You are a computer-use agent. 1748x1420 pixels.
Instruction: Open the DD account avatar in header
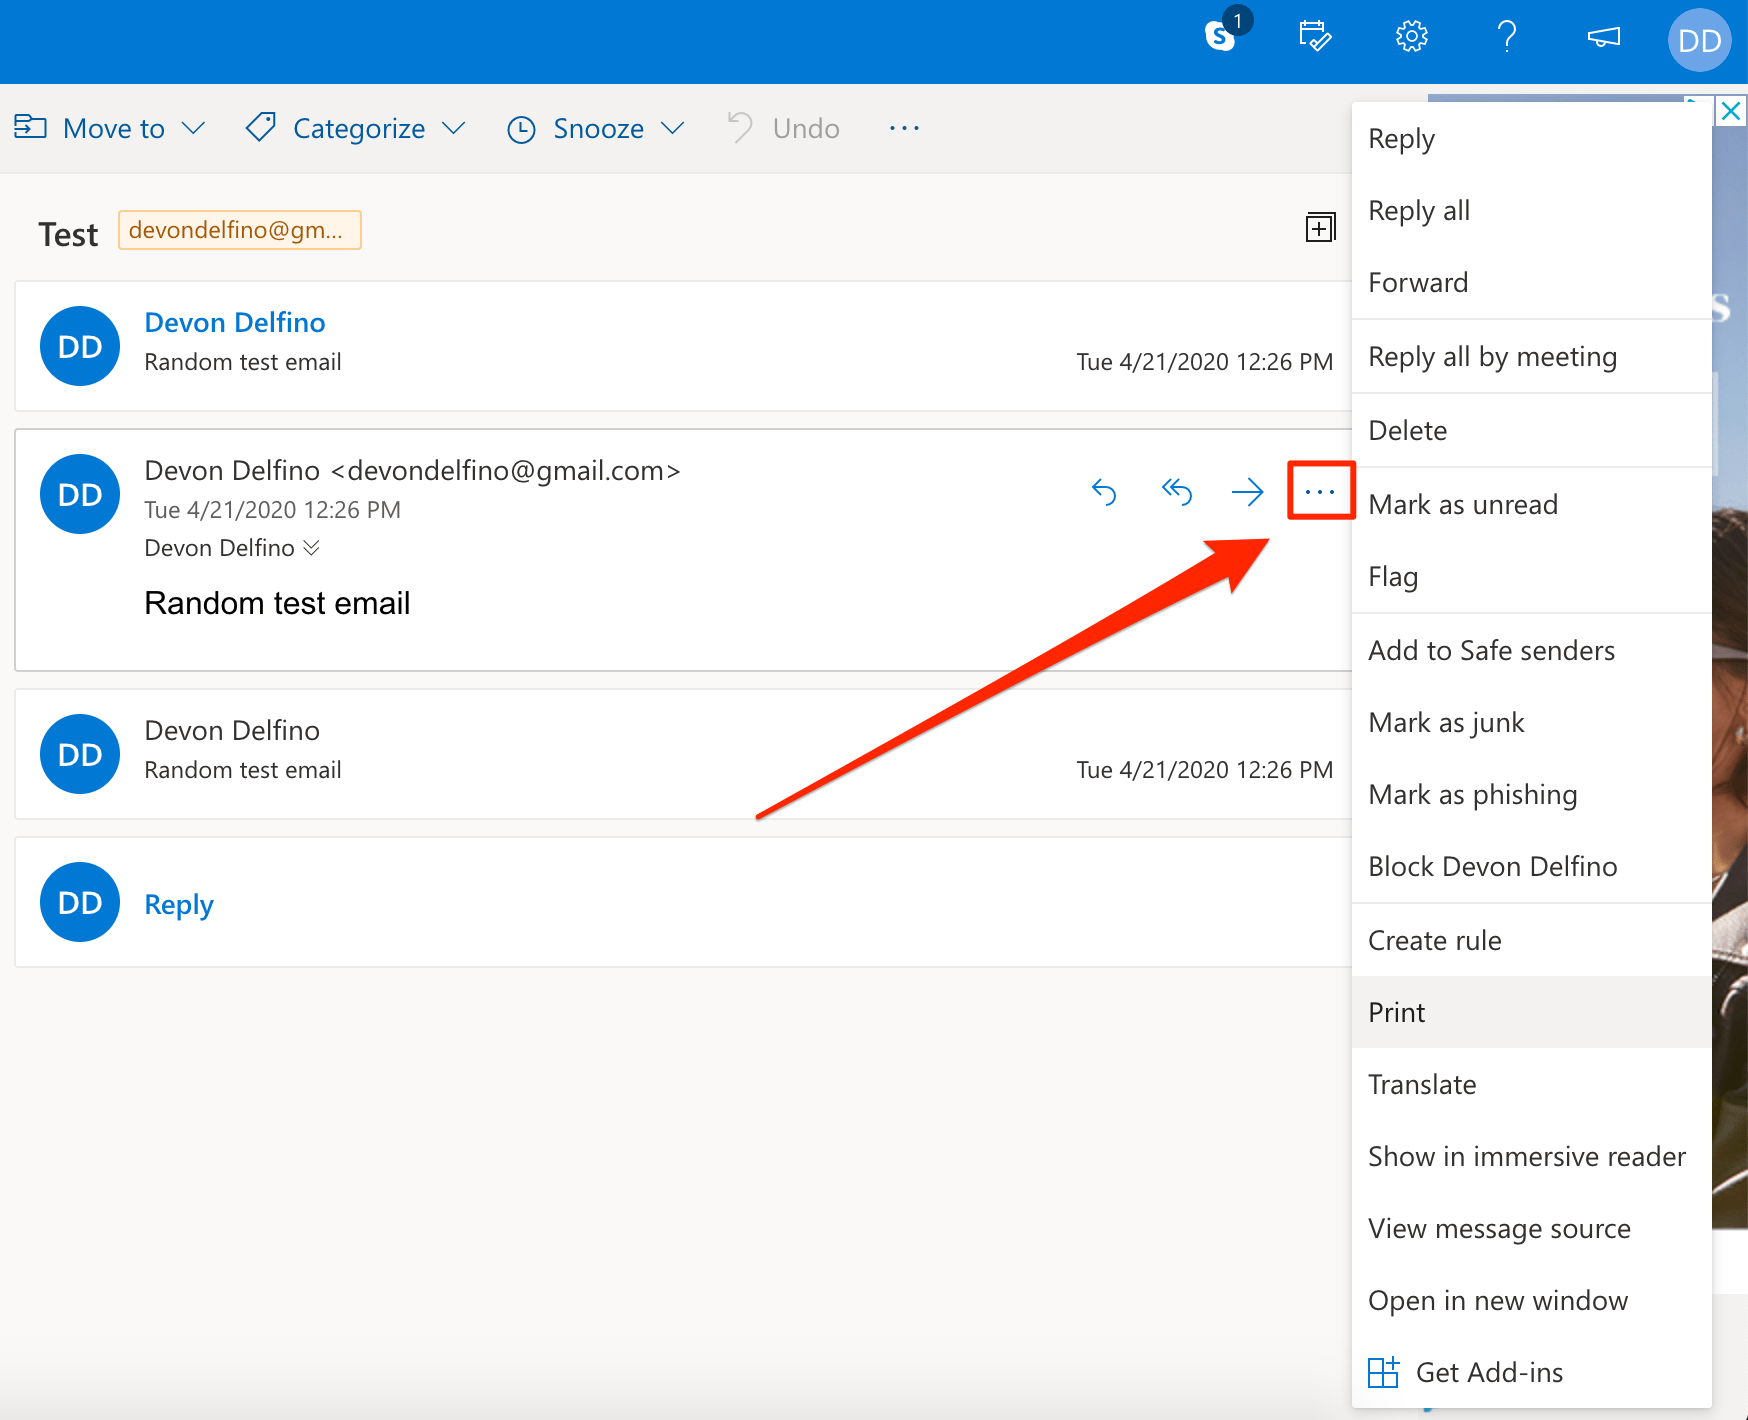coord(1699,40)
